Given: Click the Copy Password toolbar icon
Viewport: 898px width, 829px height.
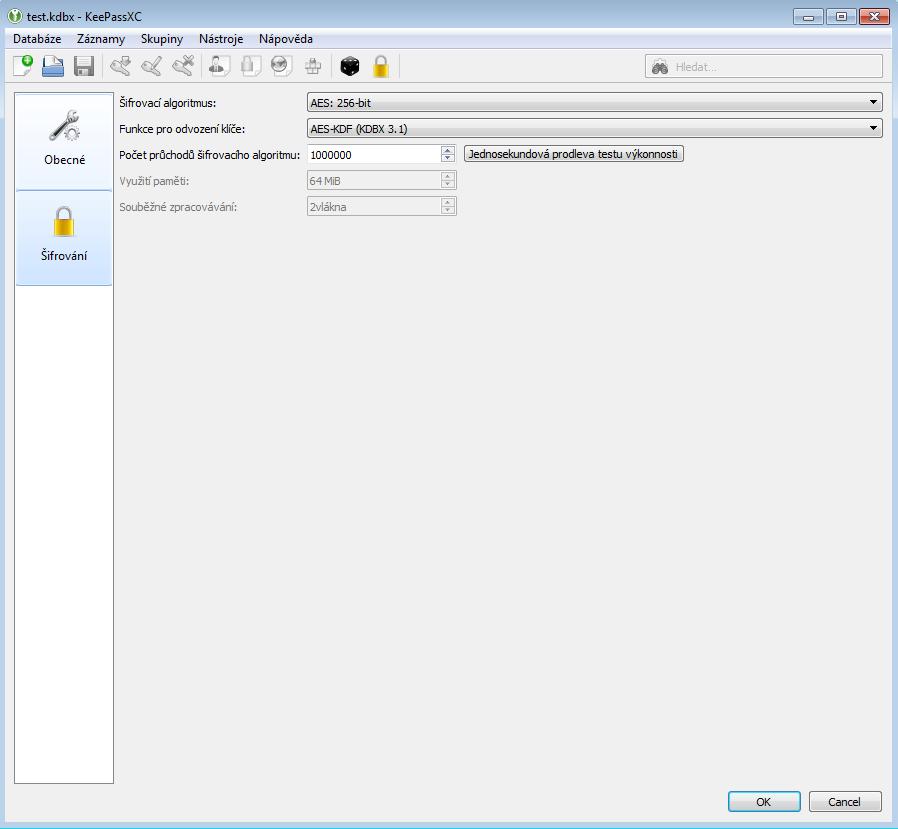Looking at the screenshot, I should (250, 66).
